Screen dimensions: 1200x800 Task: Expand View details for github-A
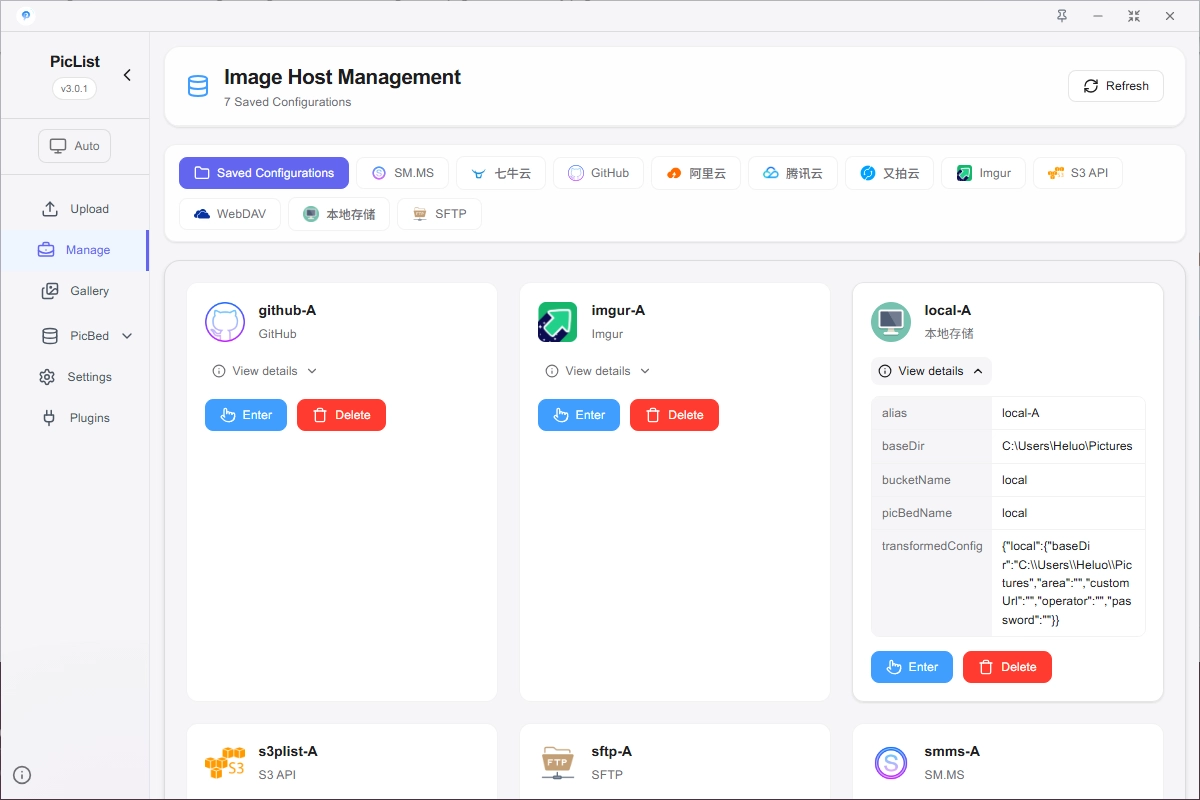(265, 371)
